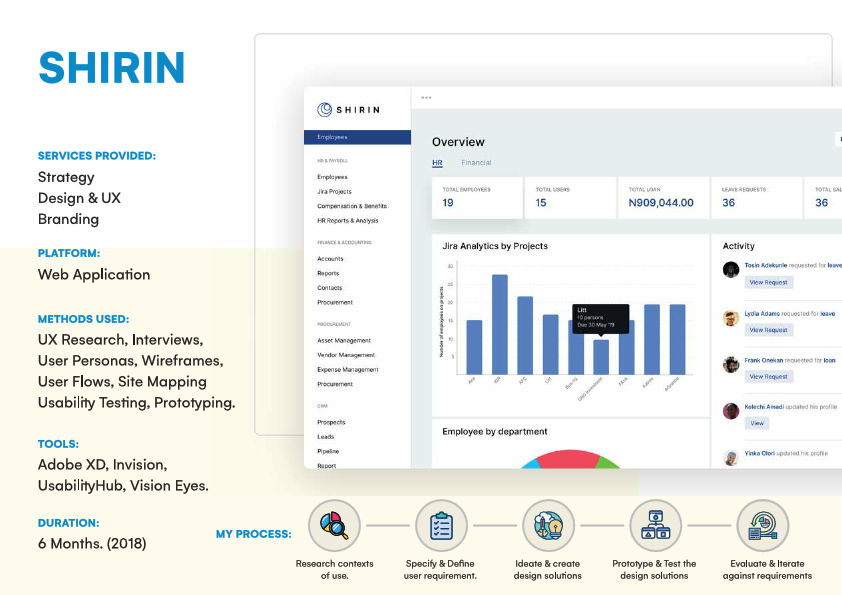Click the Prototype & Test diagram icon
Screen dimensions: 842x595
[x=655, y=525]
